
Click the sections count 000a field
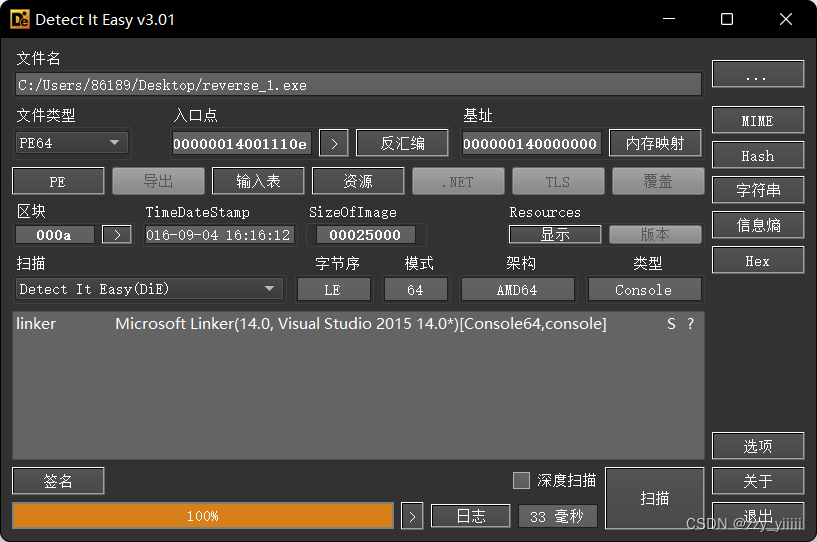[55, 235]
